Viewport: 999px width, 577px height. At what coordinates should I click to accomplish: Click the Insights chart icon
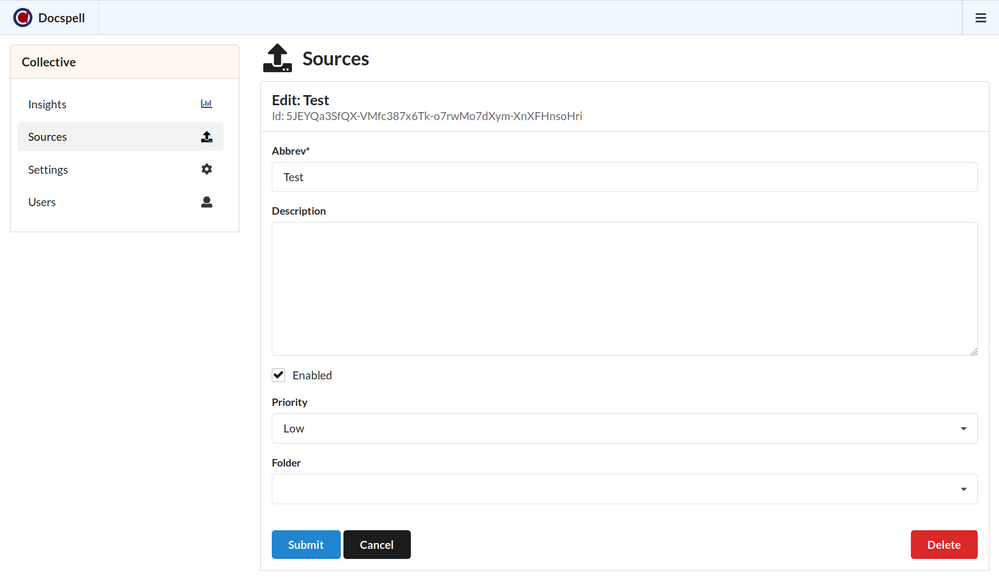[206, 104]
